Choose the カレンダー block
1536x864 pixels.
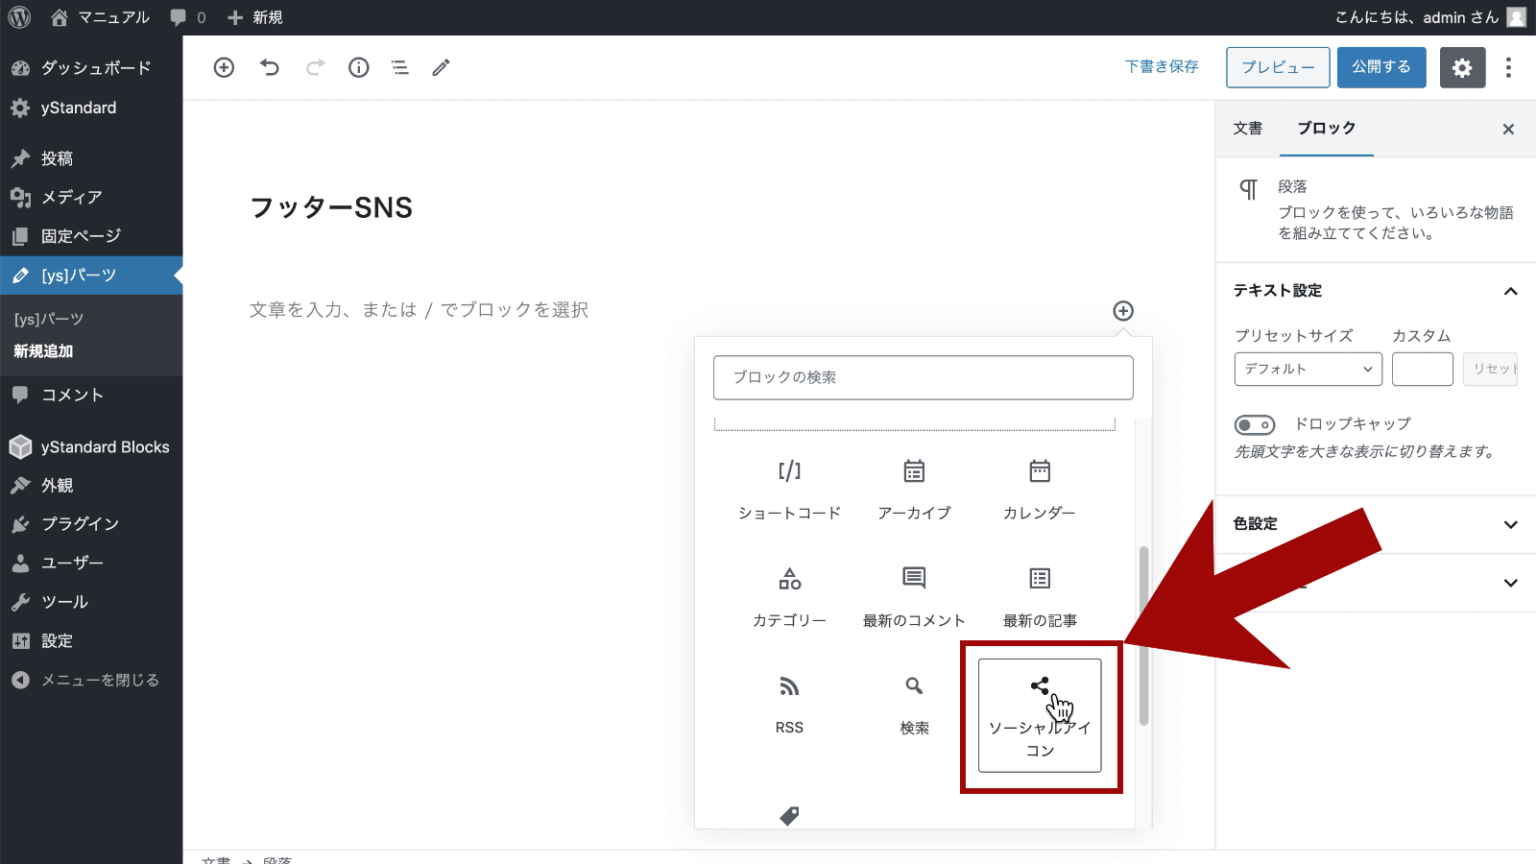click(1039, 490)
